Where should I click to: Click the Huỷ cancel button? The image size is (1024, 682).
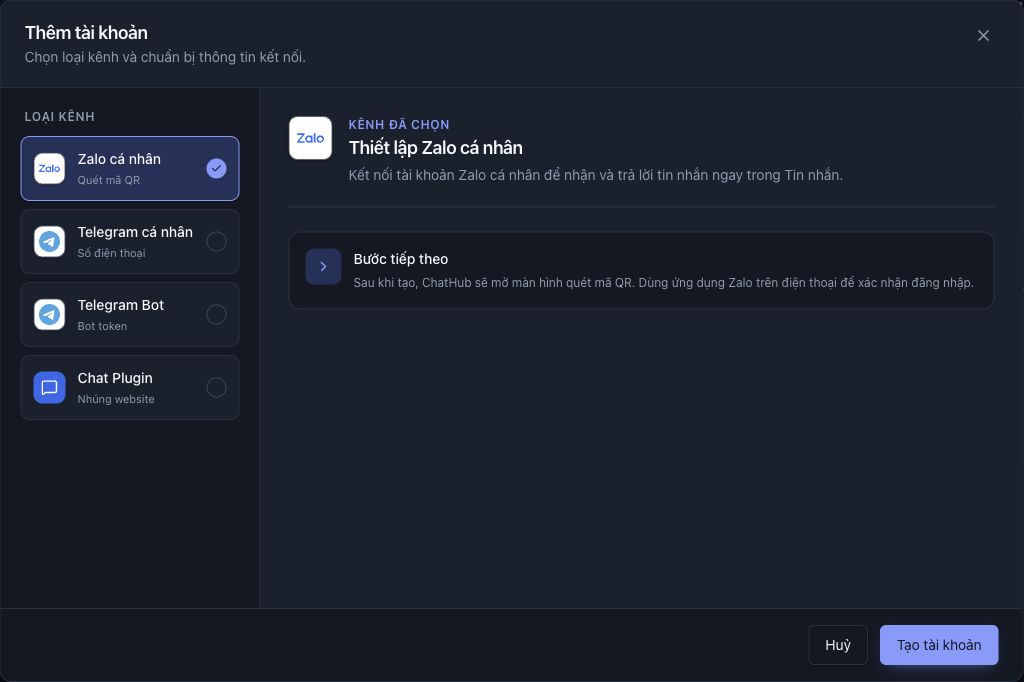point(838,645)
